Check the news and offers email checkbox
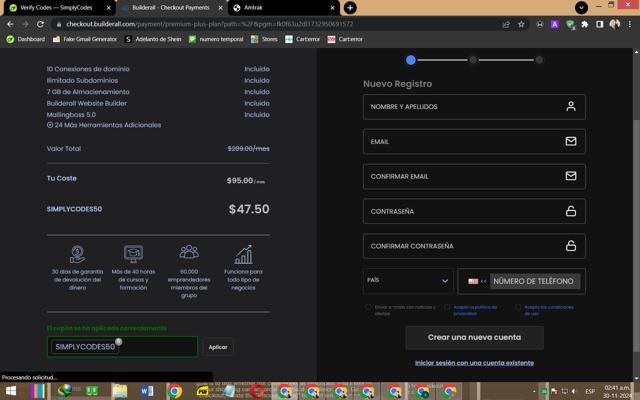This screenshot has width=640, height=400. pos(368,307)
